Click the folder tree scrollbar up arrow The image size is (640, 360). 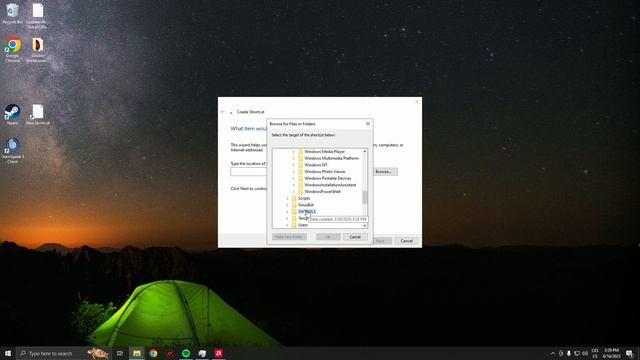pos(365,151)
